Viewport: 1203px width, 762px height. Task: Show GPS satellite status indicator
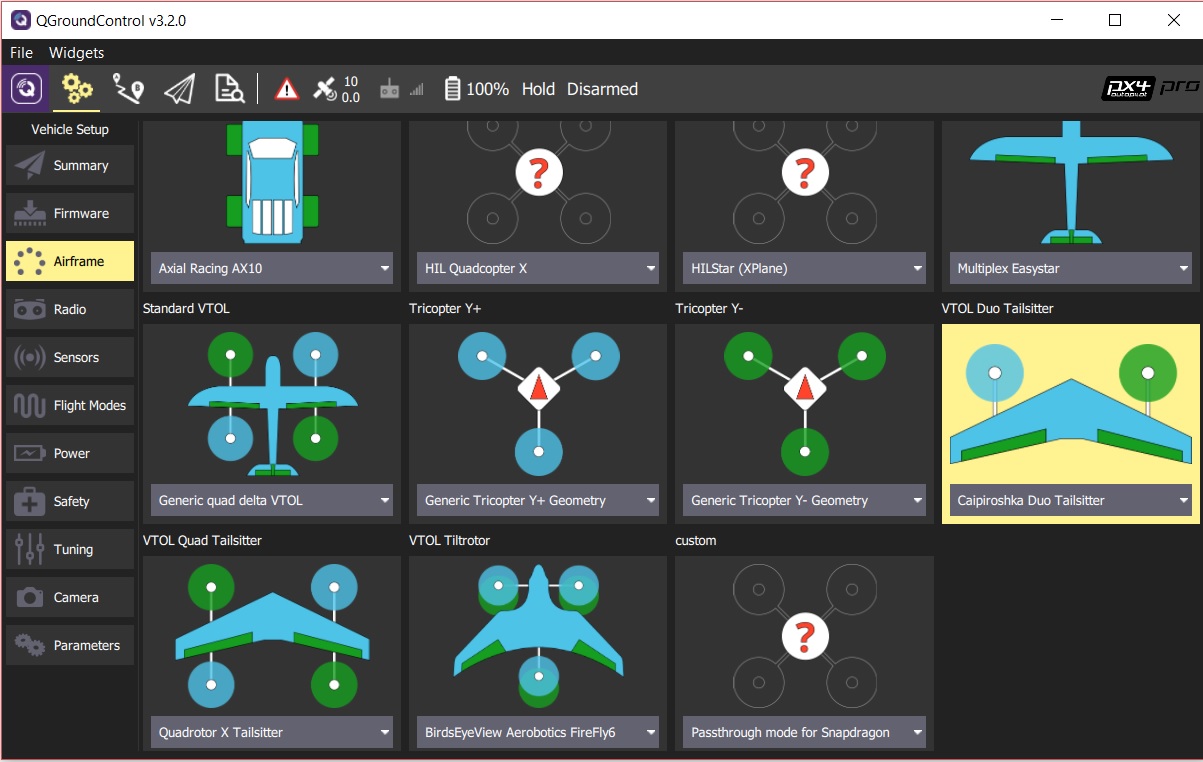[335, 89]
